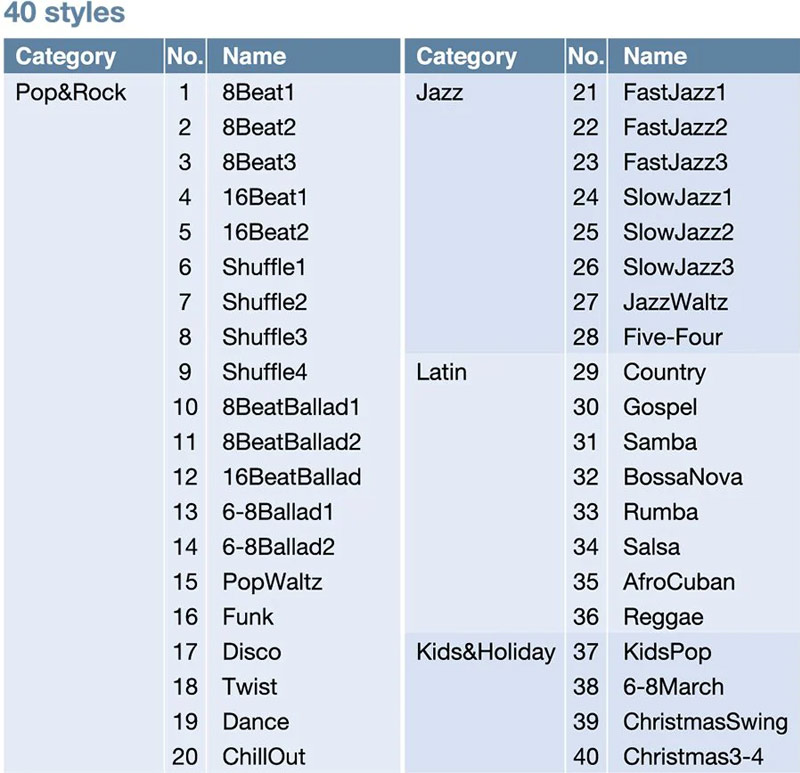This screenshot has width=800, height=773.
Task: Click the ChillOut style entry
Action: (x=264, y=756)
